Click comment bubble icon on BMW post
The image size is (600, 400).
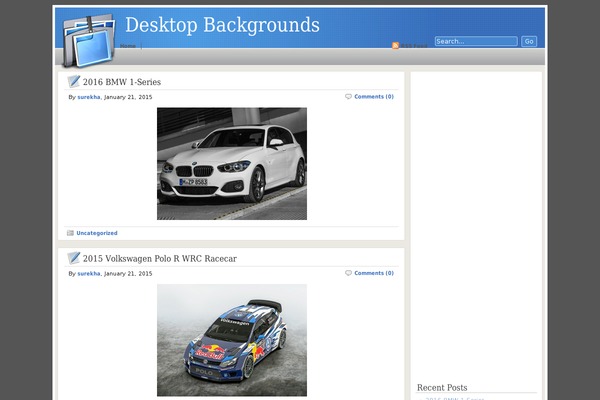coord(348,96)
